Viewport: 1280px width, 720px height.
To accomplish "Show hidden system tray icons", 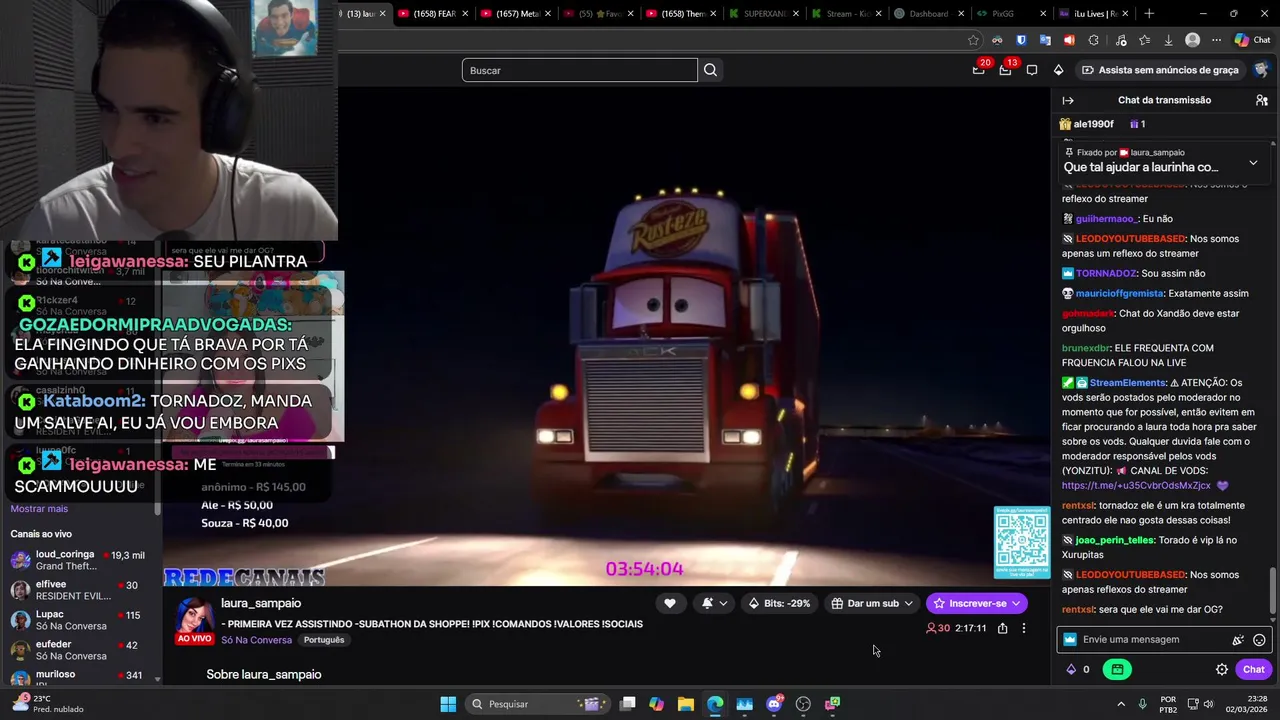I will coord(1120,704).
